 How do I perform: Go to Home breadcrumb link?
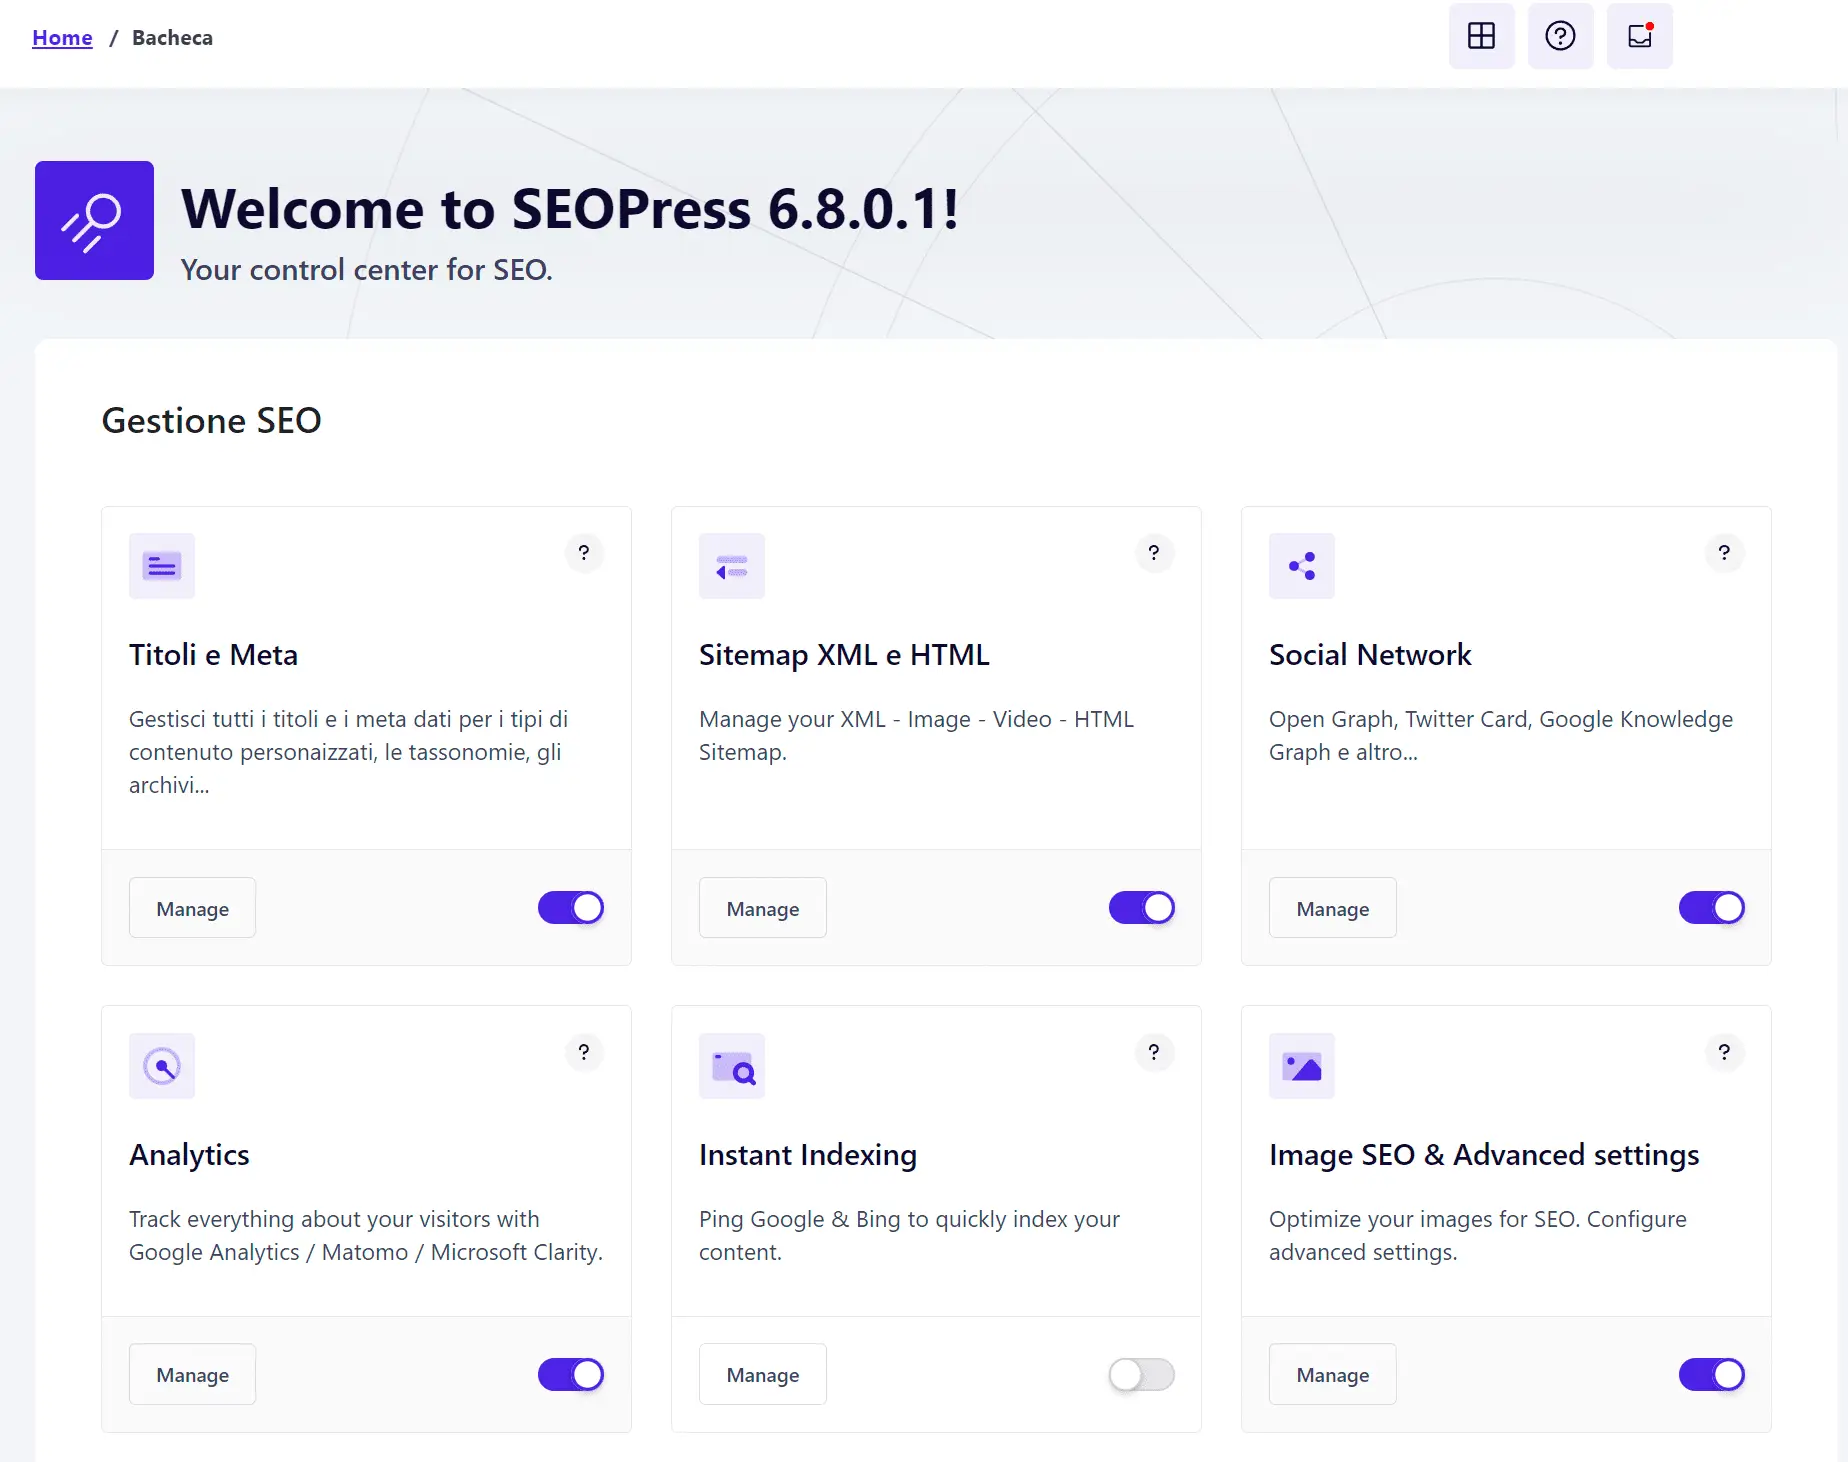(x=62, y=38)
